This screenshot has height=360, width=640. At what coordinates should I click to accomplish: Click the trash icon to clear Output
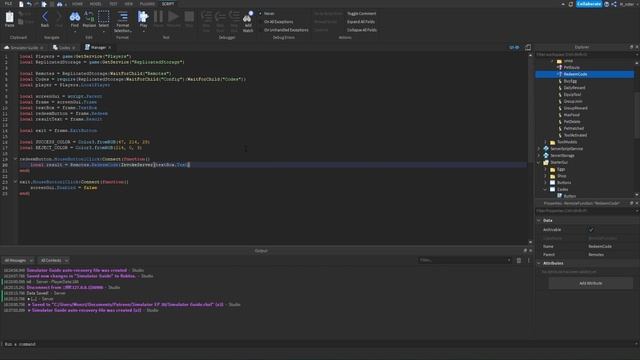[519, 260]
